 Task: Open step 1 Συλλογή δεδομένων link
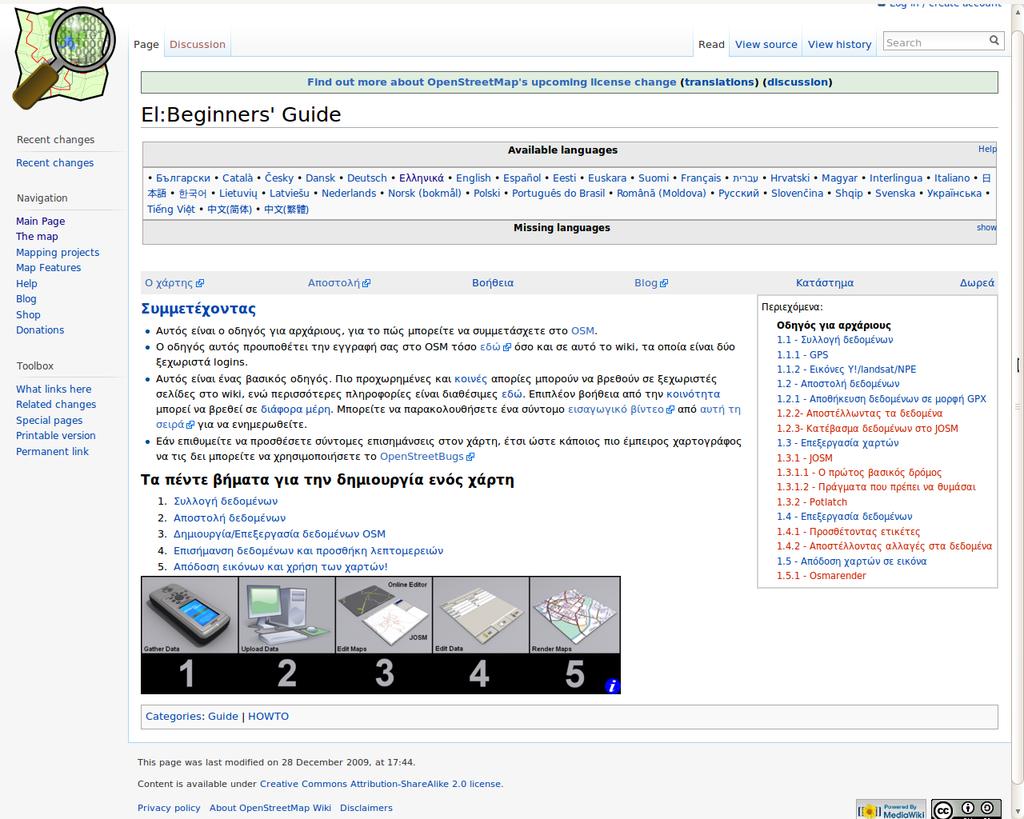coord(225,501)
